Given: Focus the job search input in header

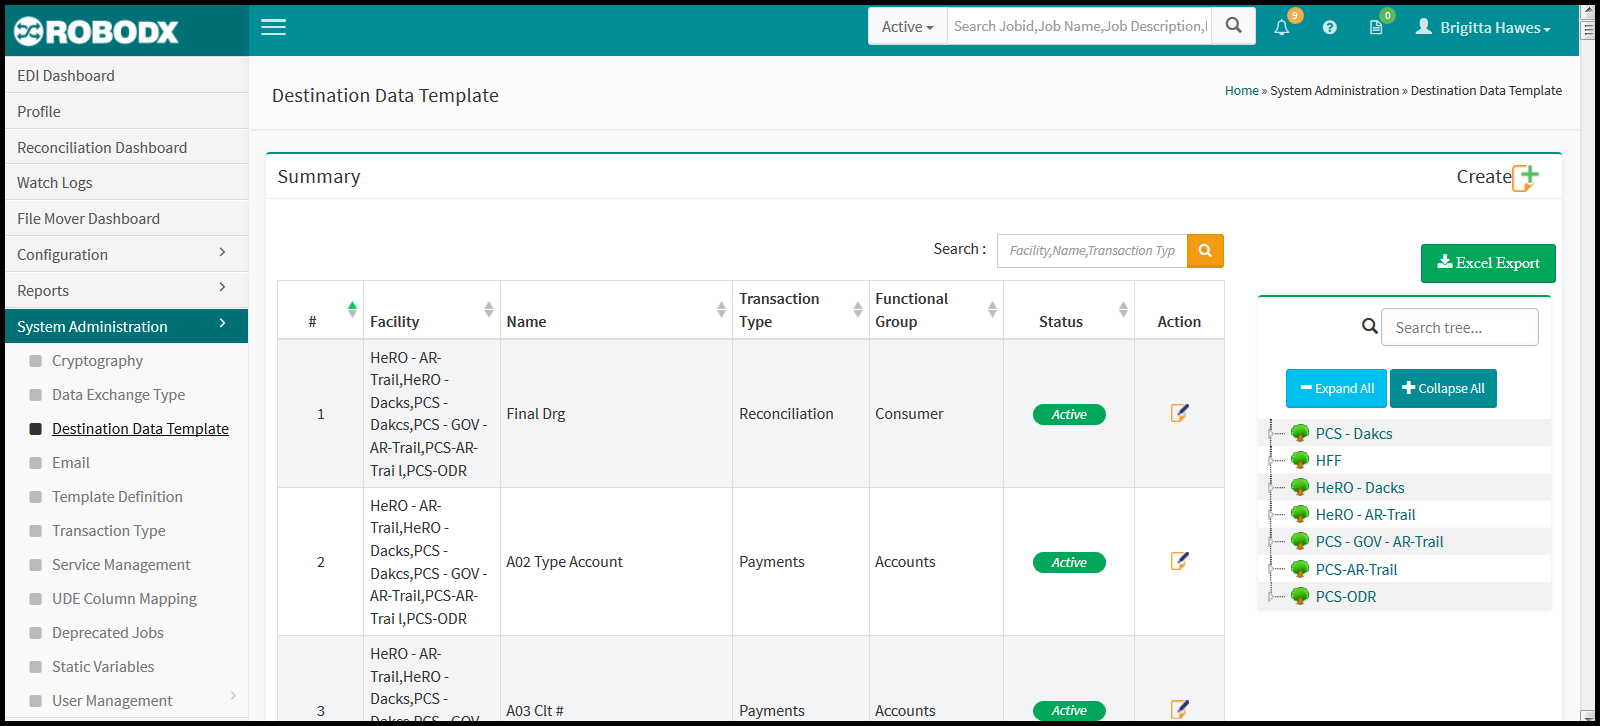Looking at the screenshot, I should (1080, 27).
